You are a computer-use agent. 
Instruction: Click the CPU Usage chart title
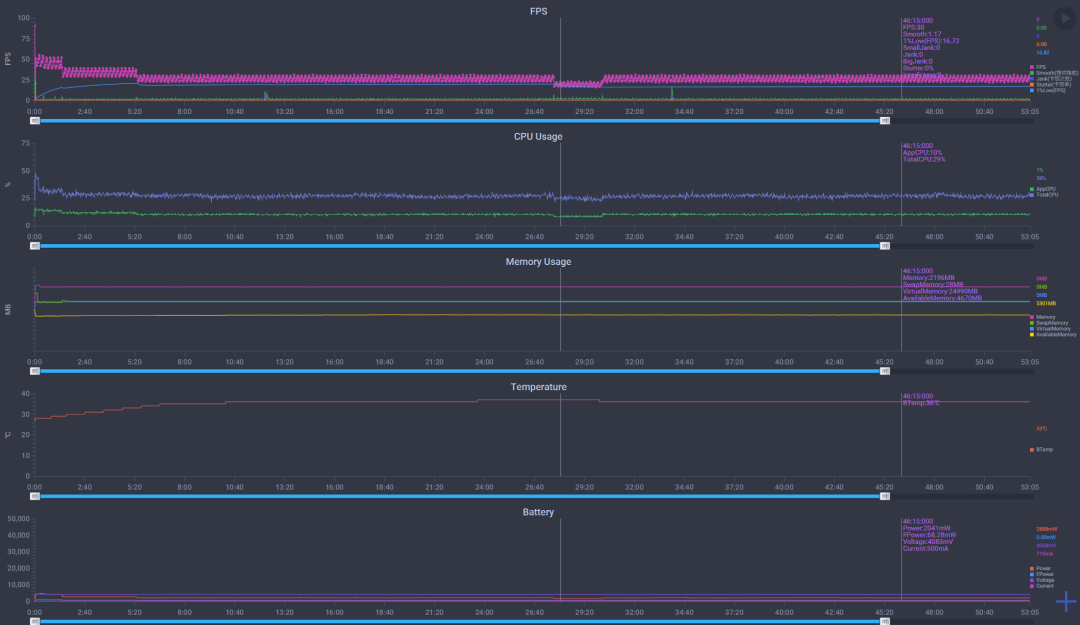(x=538, y=136)
